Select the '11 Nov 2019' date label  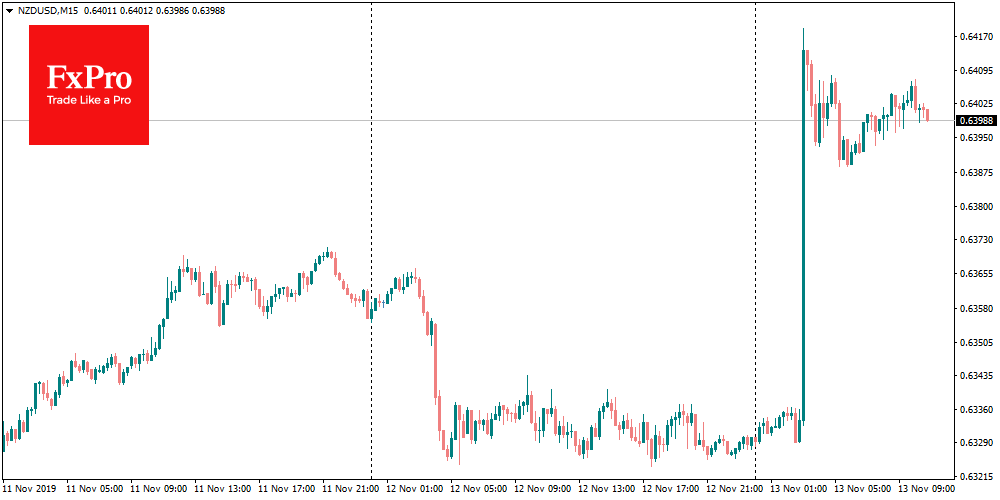[28, 490]
